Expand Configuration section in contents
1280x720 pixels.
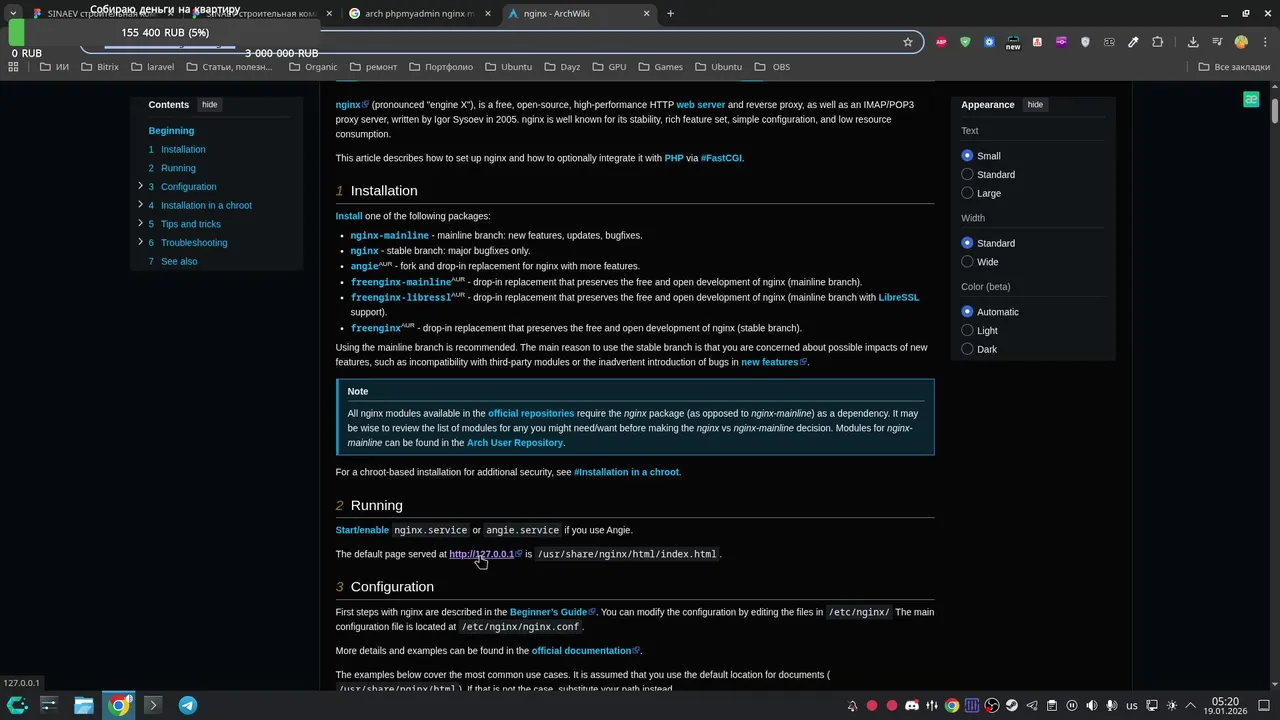point(140,186)
